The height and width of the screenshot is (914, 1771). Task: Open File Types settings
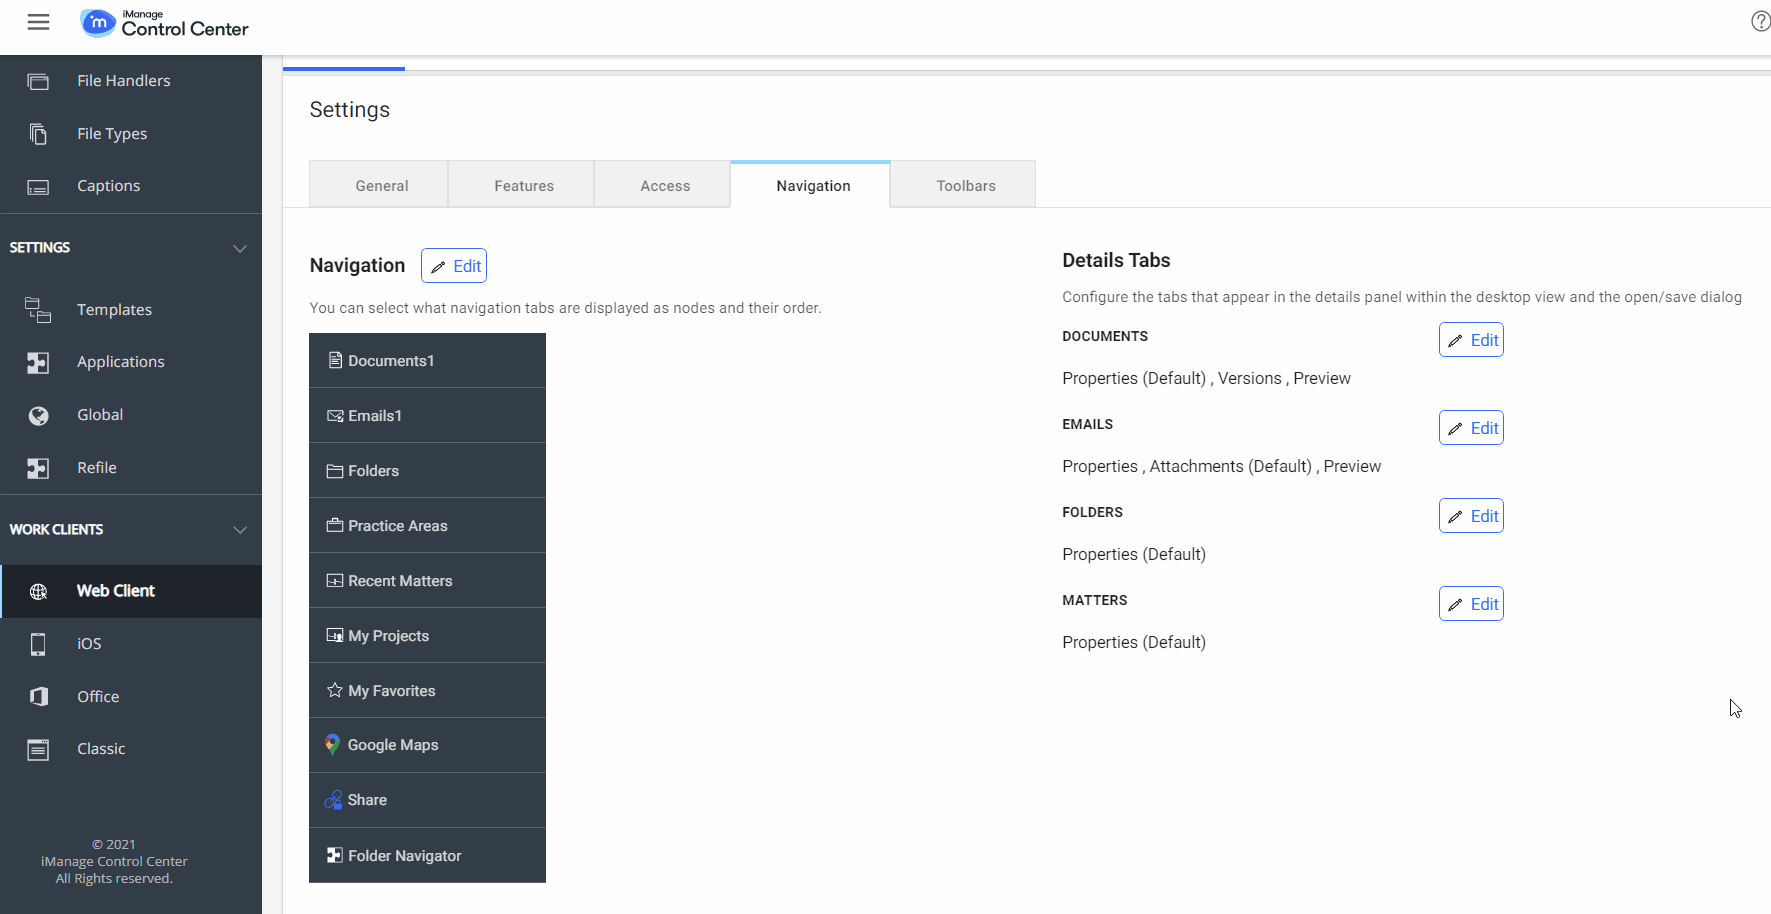[112, 133]
